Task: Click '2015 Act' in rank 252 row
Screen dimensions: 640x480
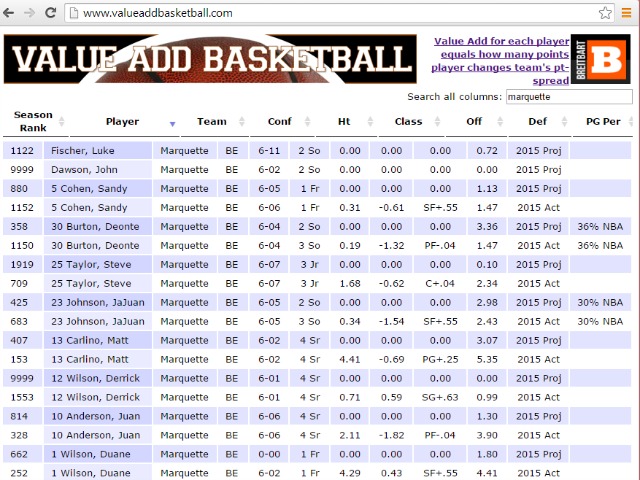Action: (x=538, y=473)
